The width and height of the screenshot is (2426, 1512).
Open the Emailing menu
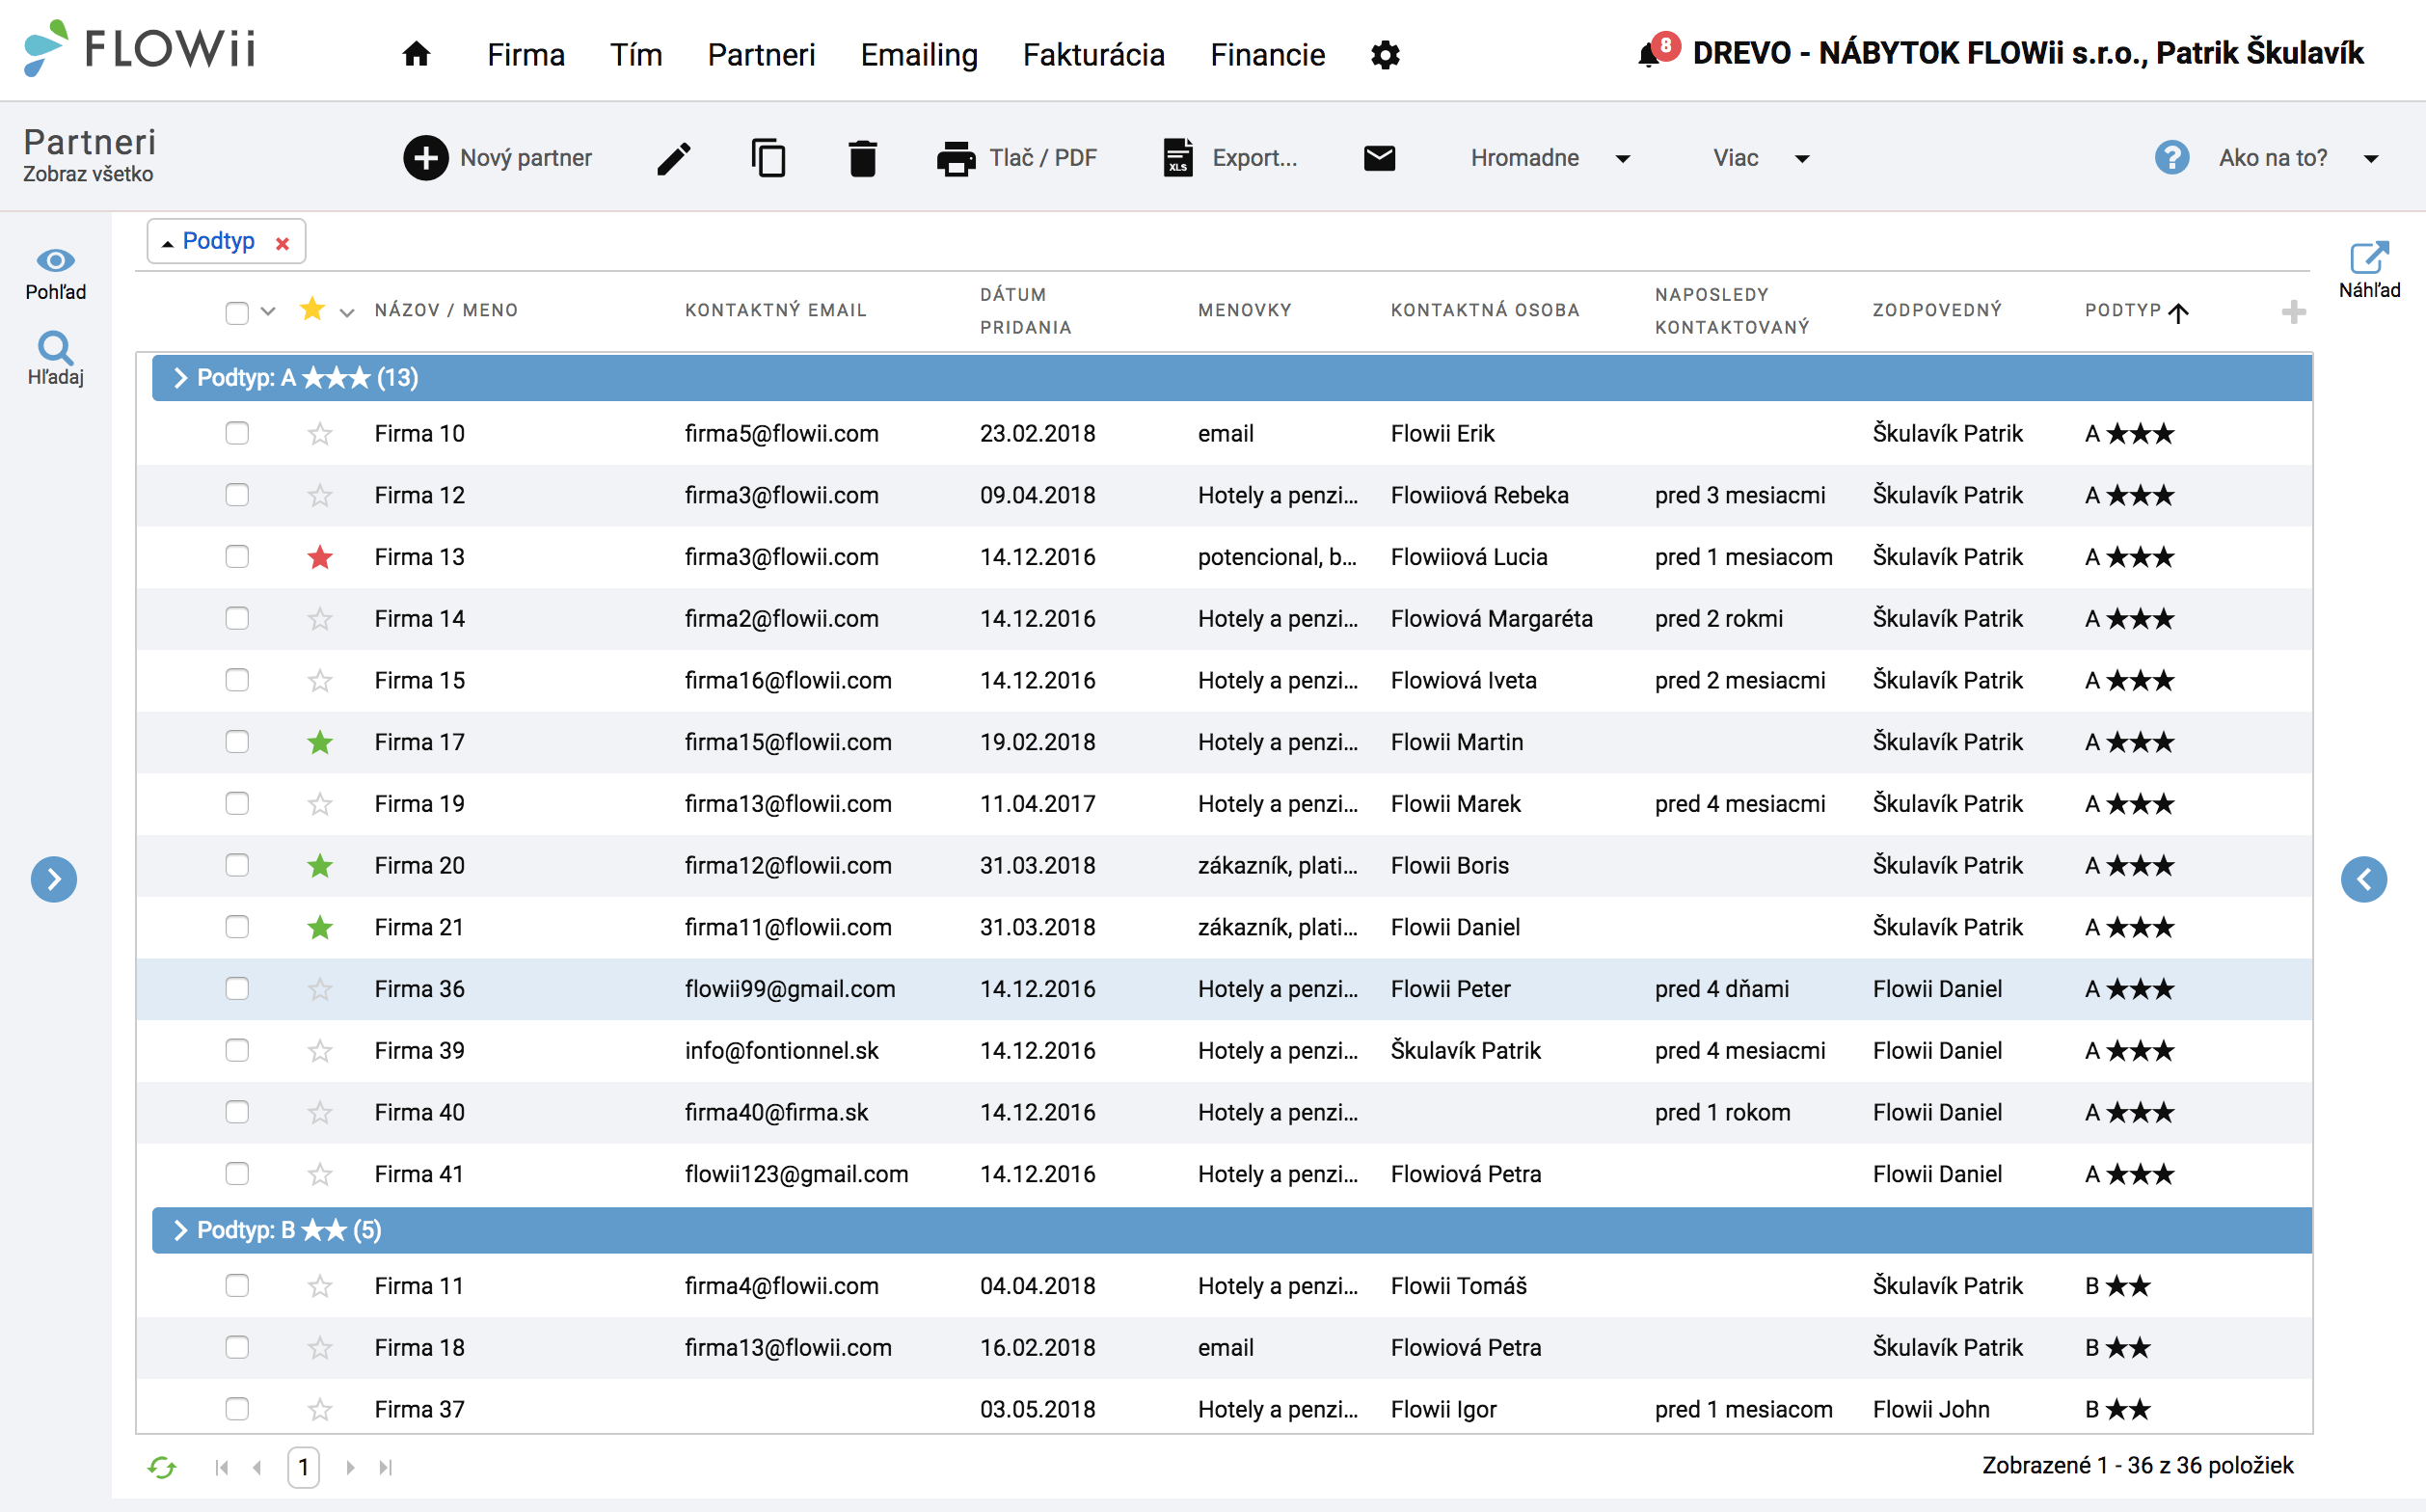point(919,54)
